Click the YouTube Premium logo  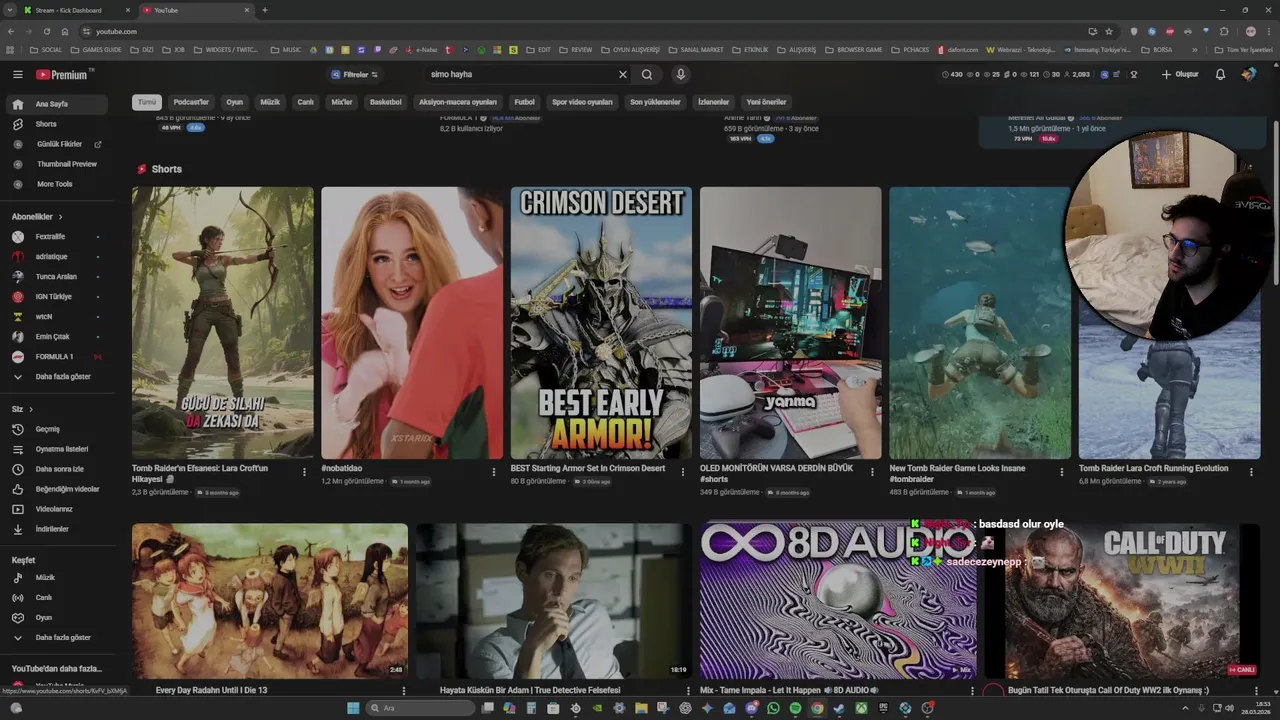click(x=62, y=74)
